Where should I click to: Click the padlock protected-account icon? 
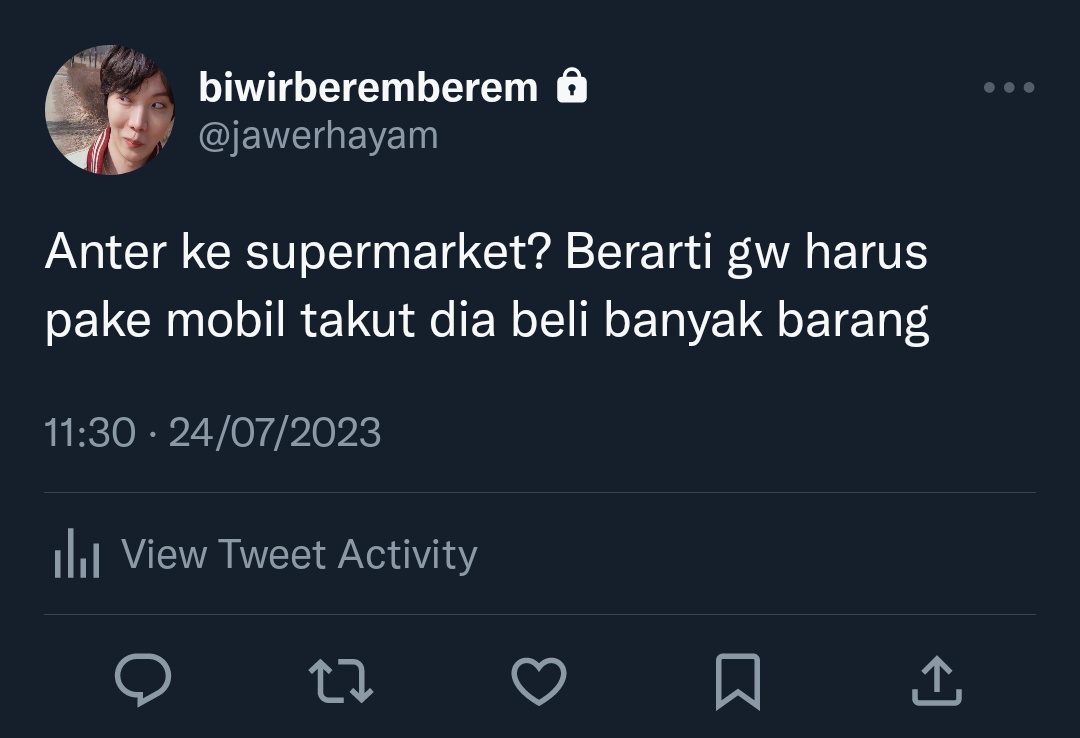572,85
